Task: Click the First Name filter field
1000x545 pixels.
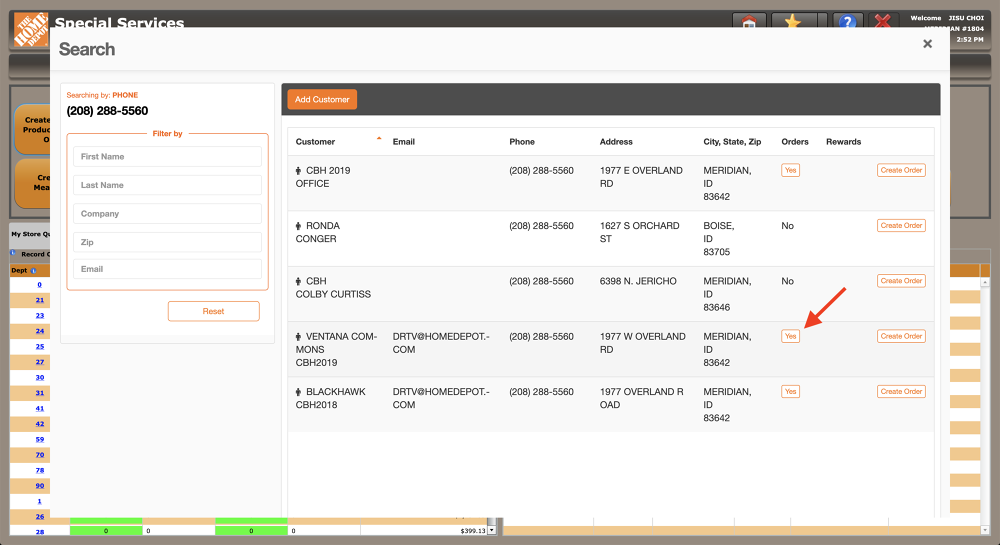Action: pos(167,157)
